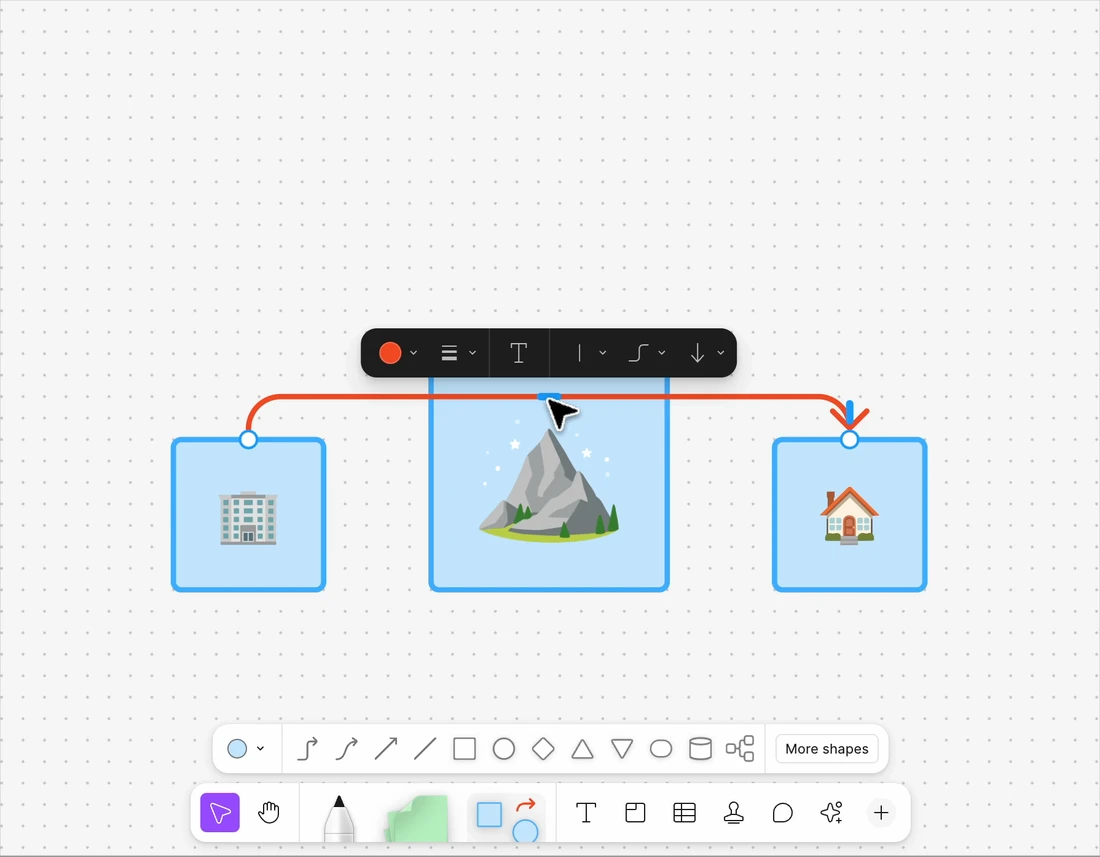This screenshot has width=1100, height=857.
Task: Open the Stamp tool
Action: (x=733, y=812)
